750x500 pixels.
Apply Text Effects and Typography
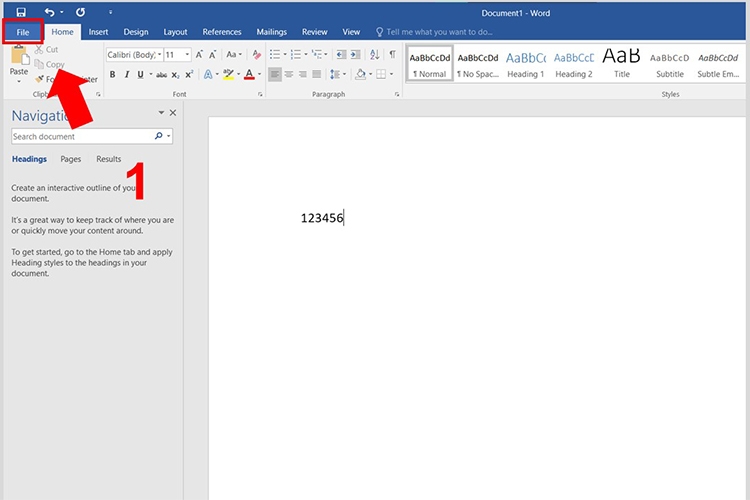click(208, 74)
